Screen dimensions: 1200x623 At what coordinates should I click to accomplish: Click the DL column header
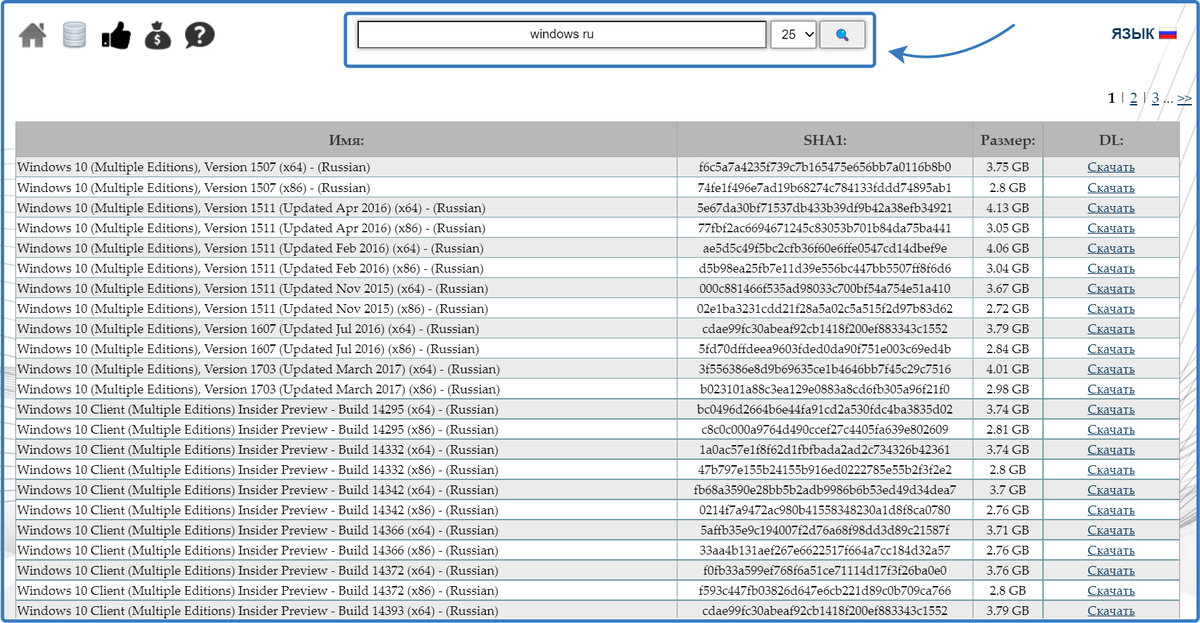(1111, 140)
